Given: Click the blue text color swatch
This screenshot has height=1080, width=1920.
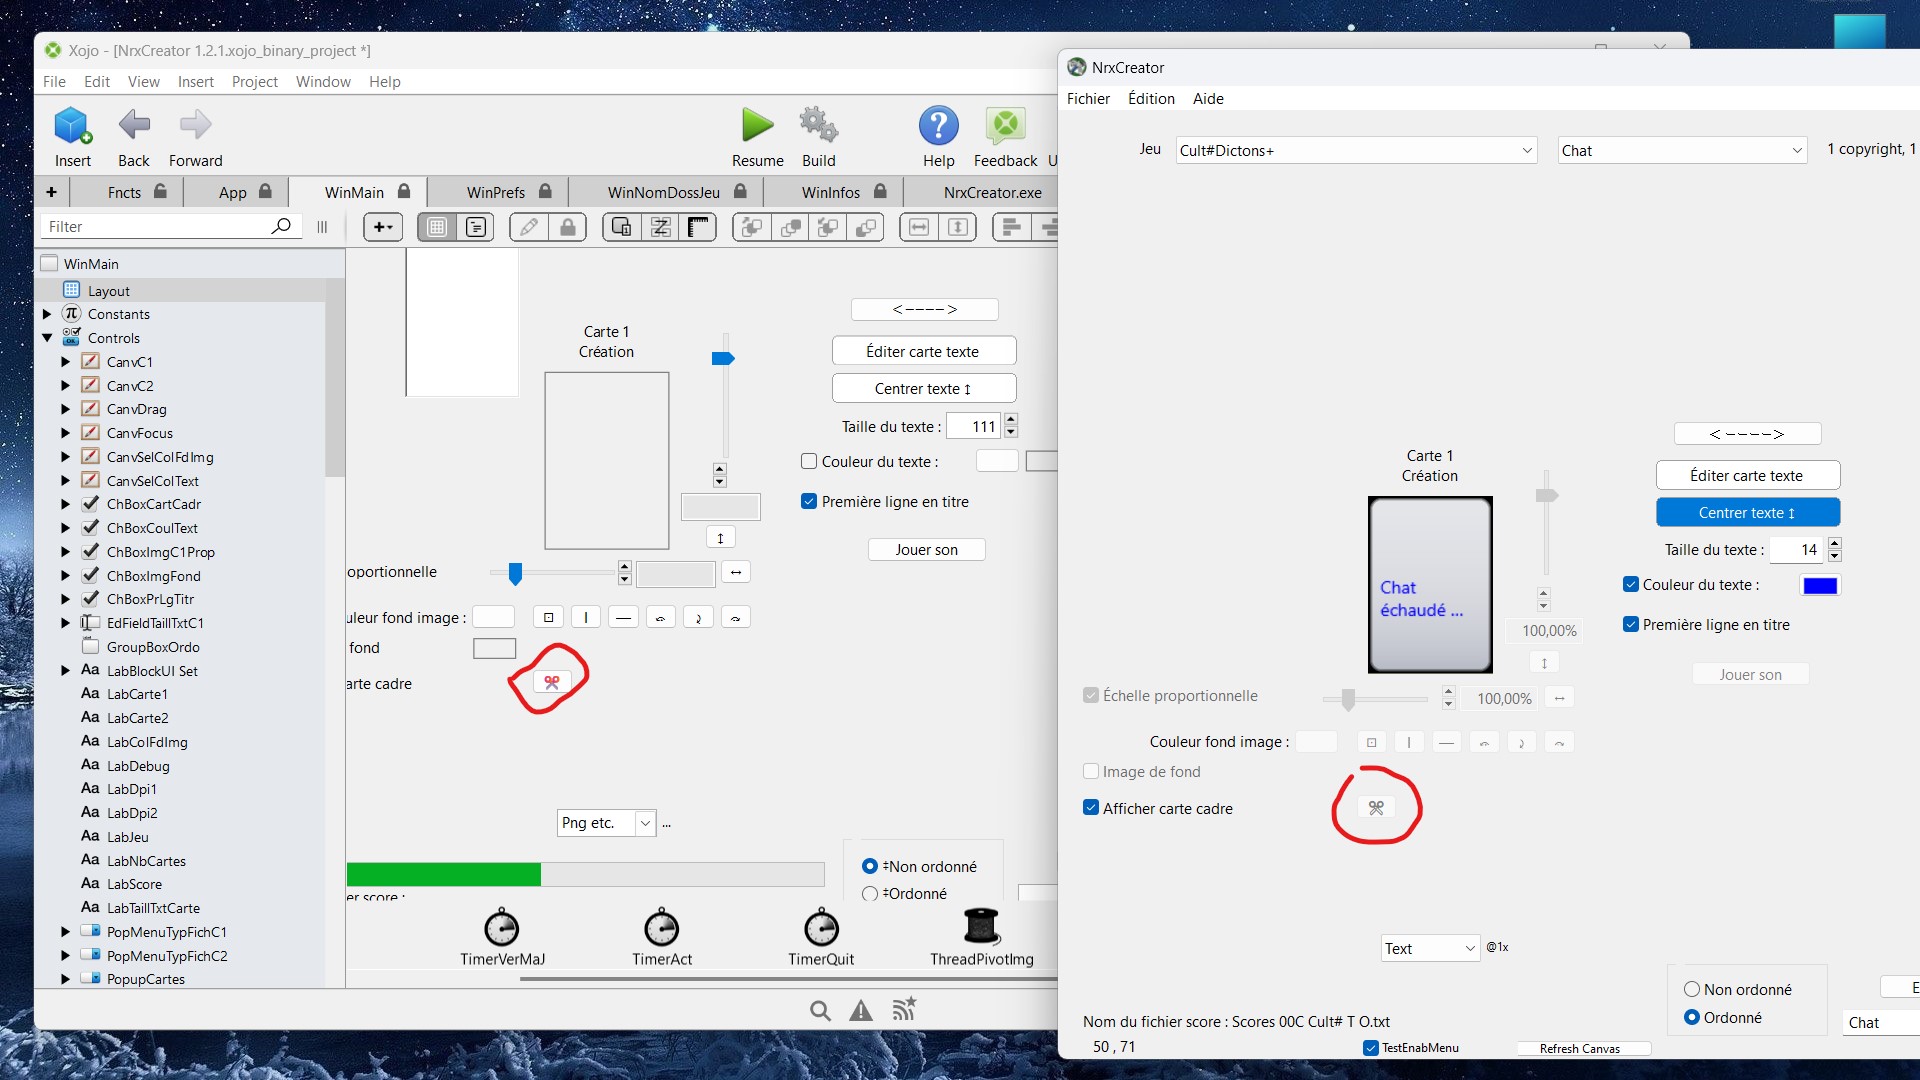Looking at the screenshot, I should [1819, 586].
